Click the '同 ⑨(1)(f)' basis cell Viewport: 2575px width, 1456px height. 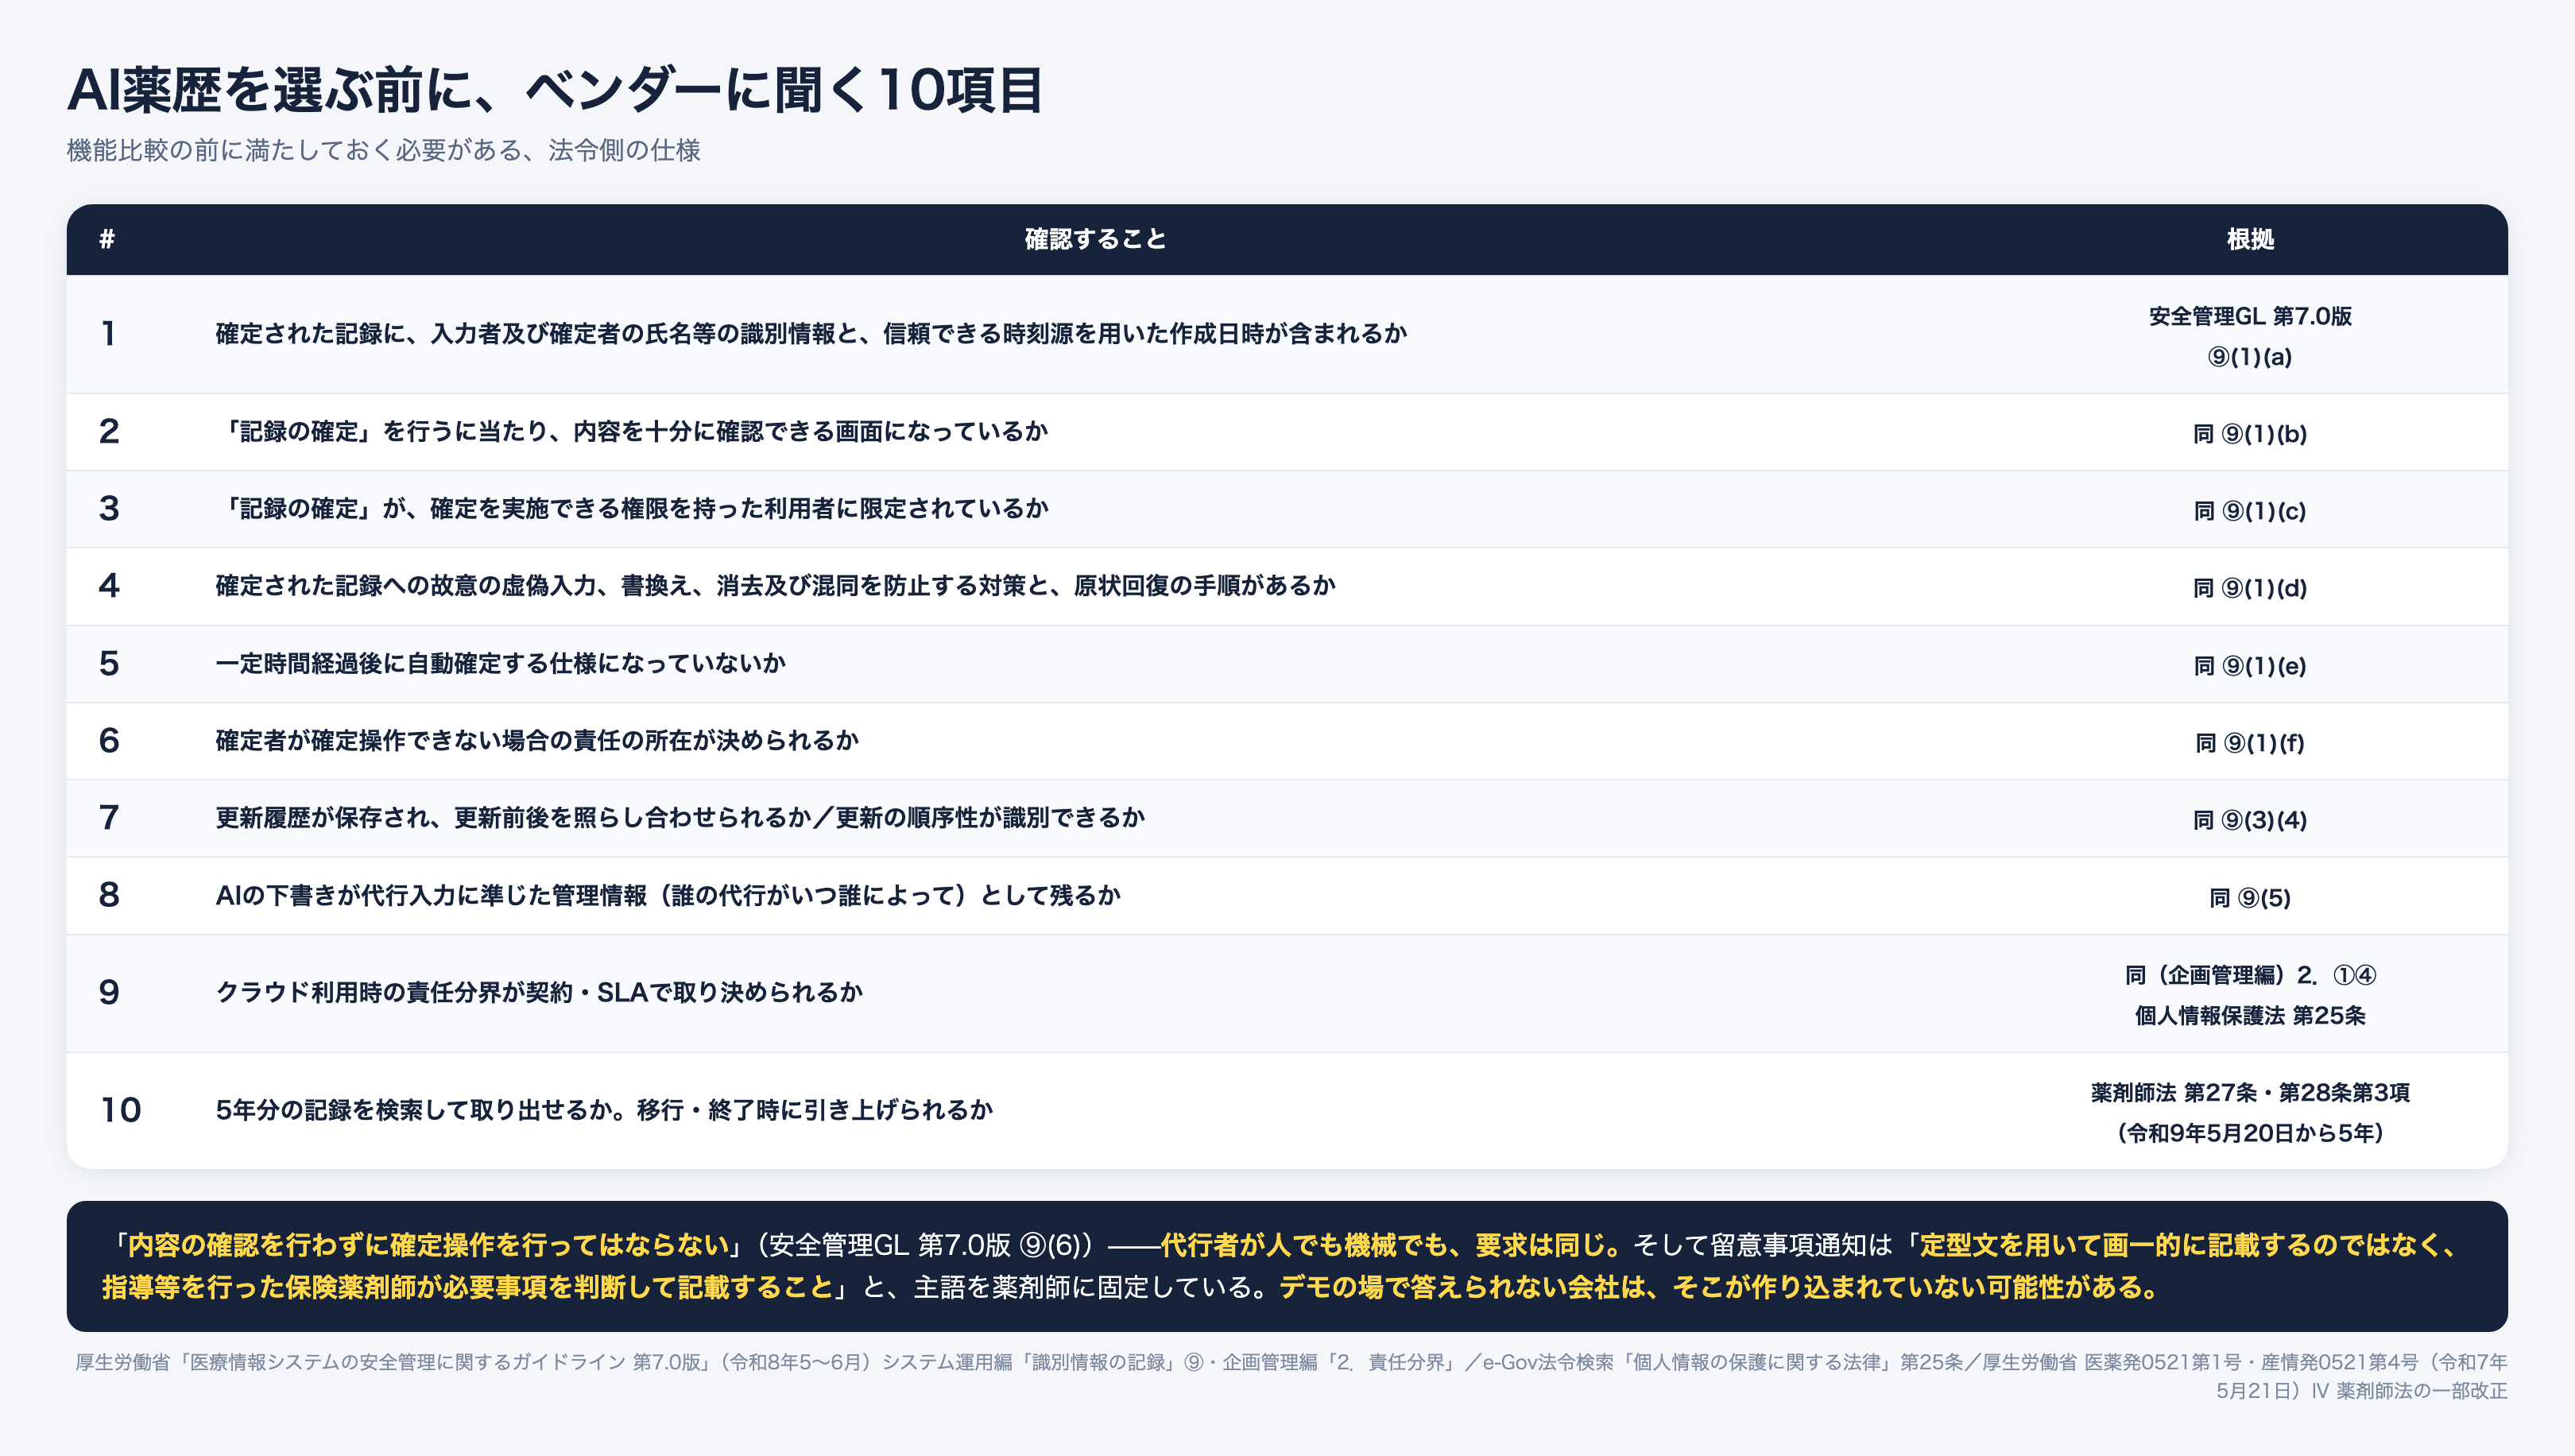tap(2250, 742)
